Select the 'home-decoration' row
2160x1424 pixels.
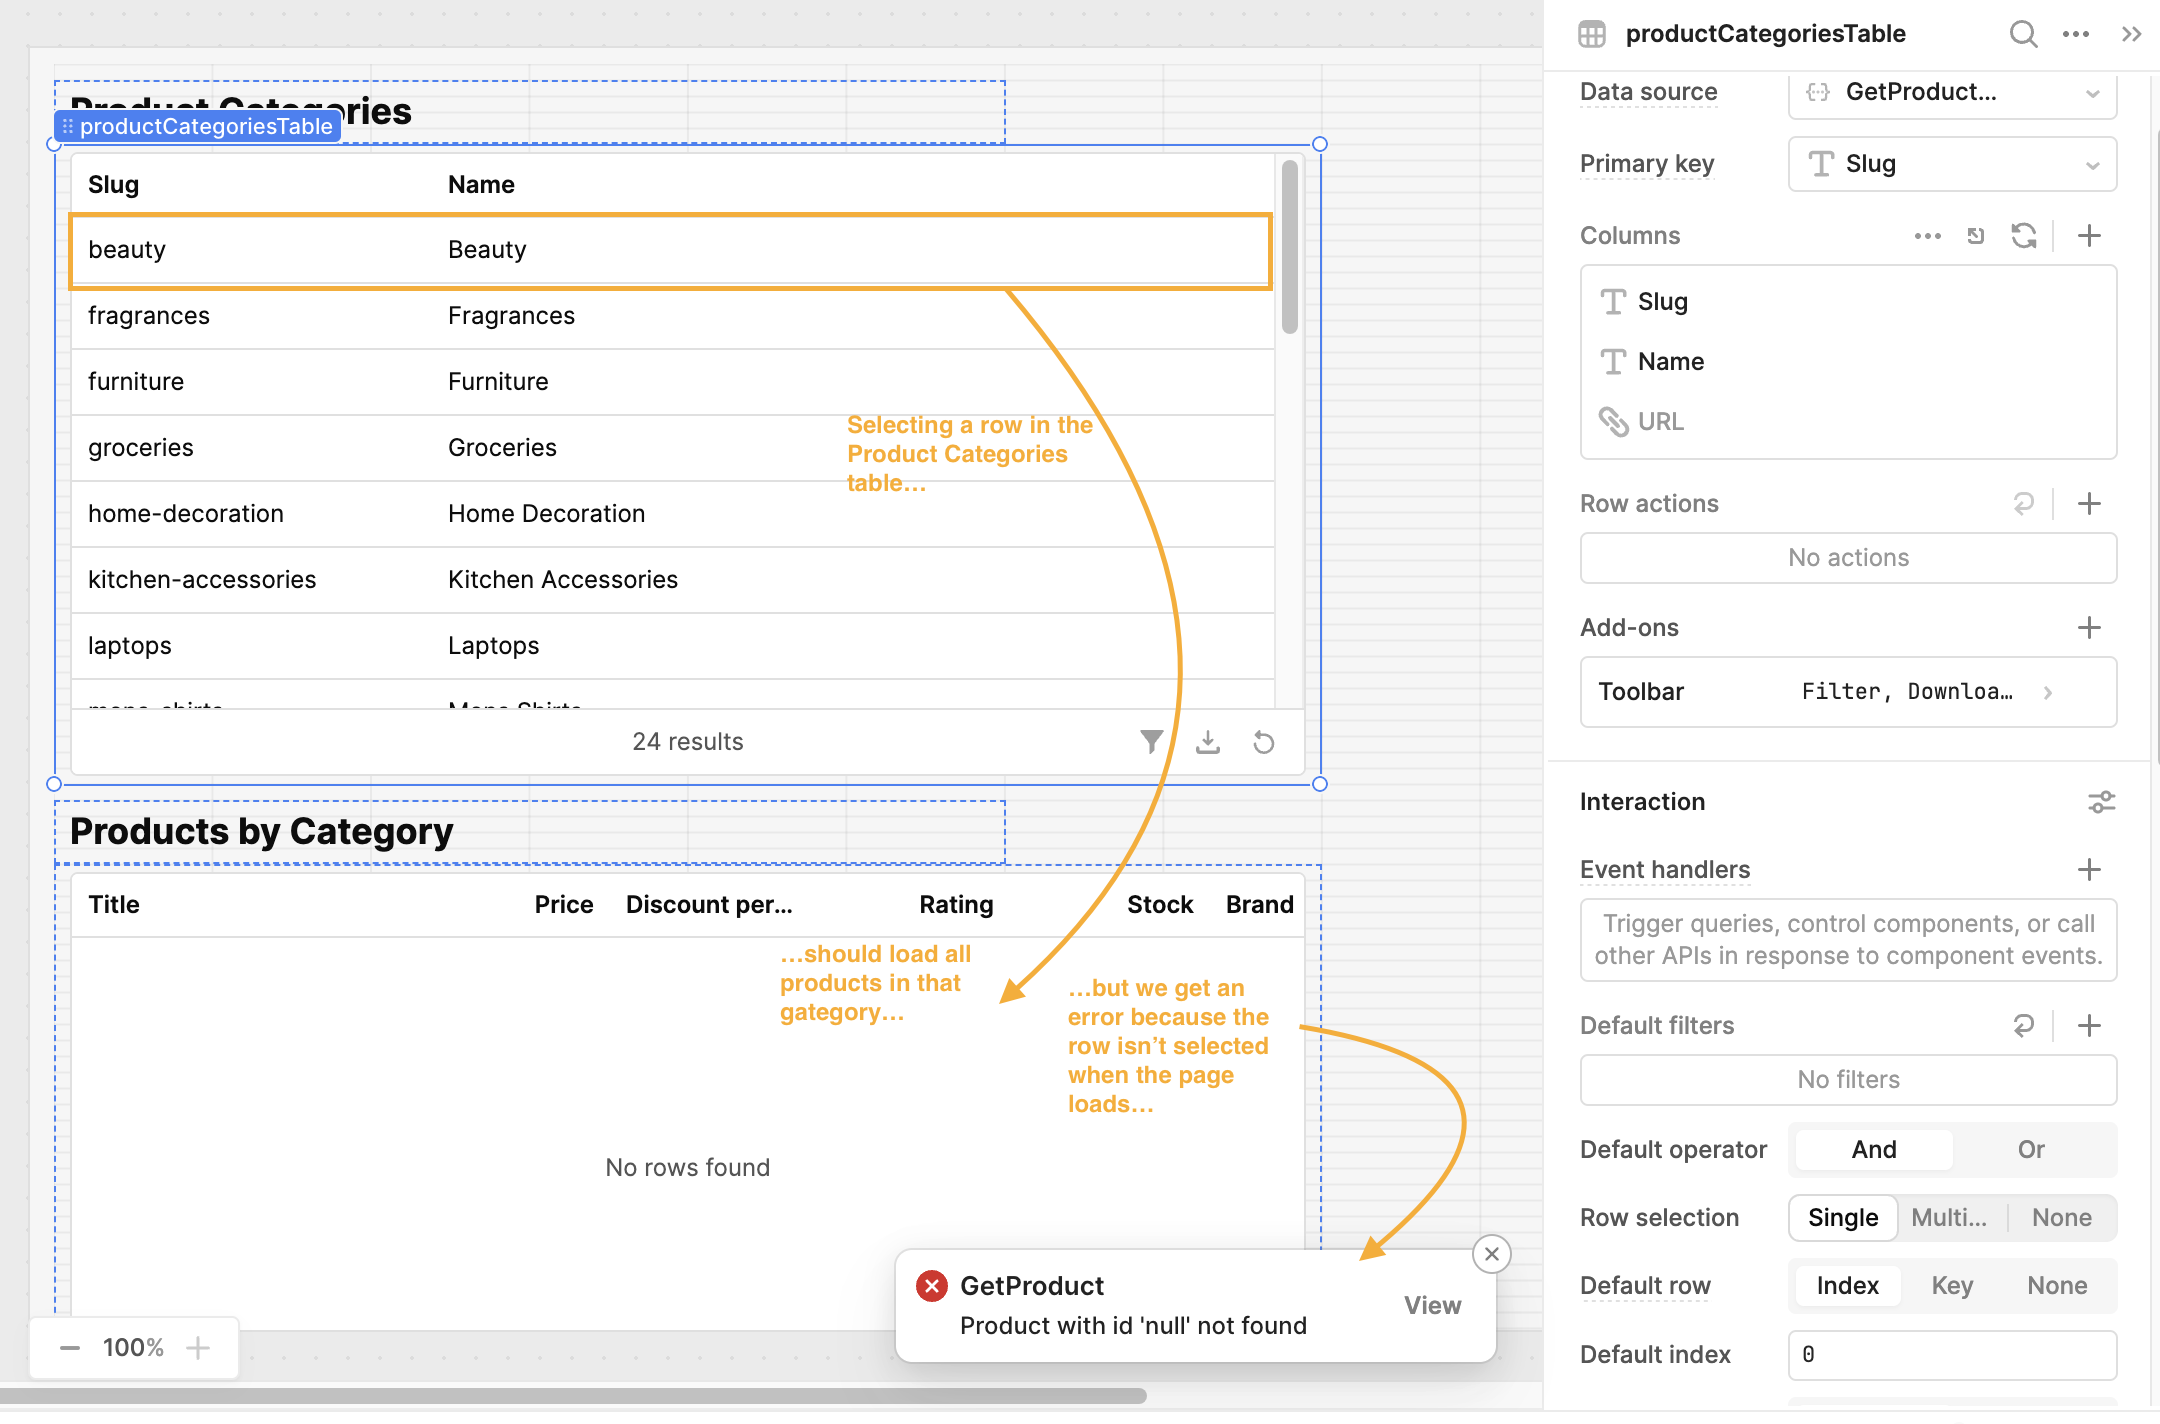[x=672, y=514]
